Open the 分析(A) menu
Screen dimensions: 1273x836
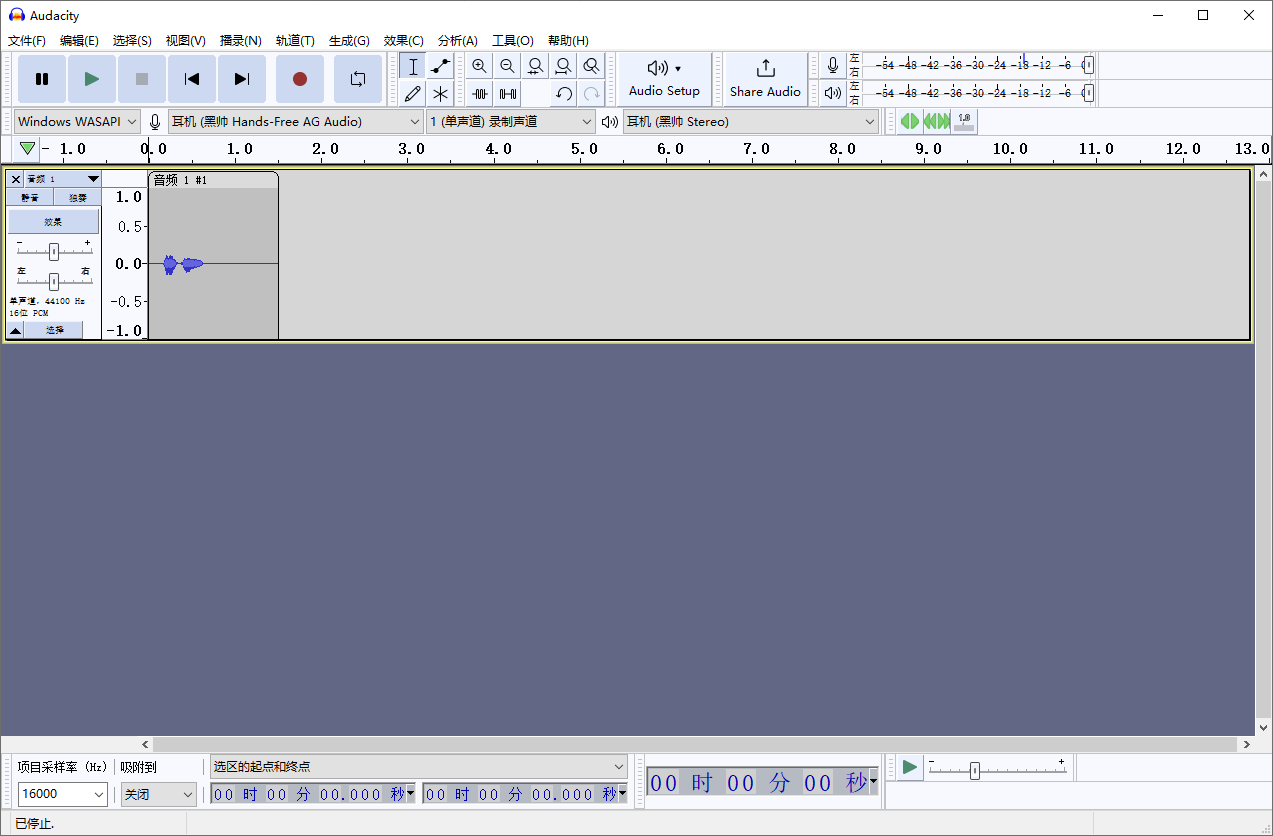[x=458, y=41]
